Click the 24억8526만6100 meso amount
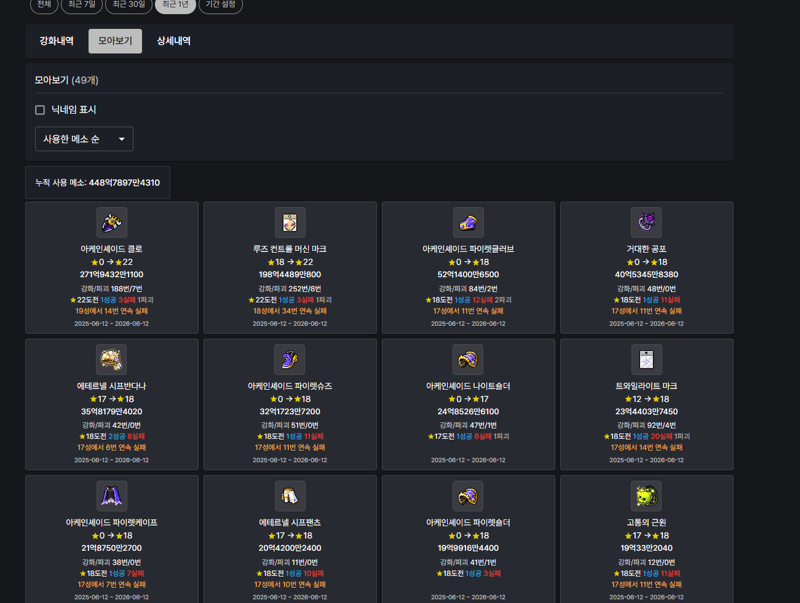 pos(468,412)
